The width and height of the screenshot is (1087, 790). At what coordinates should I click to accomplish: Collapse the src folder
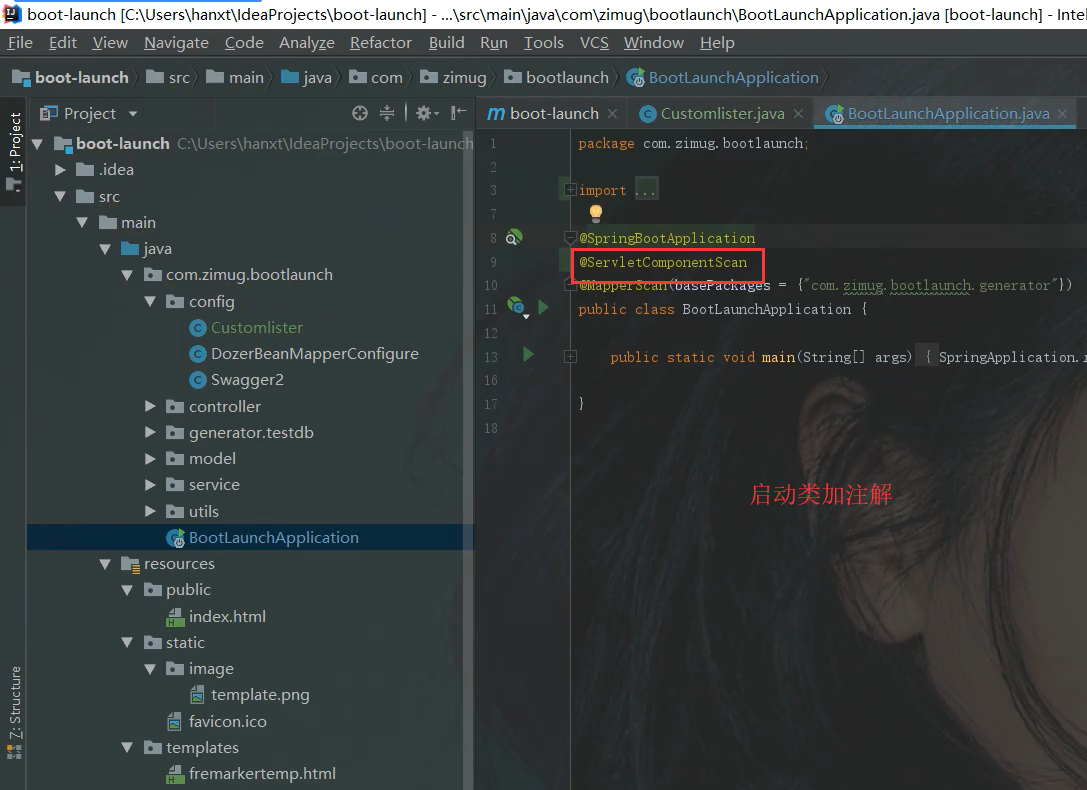pyautogui.click(x=60, y=196)
